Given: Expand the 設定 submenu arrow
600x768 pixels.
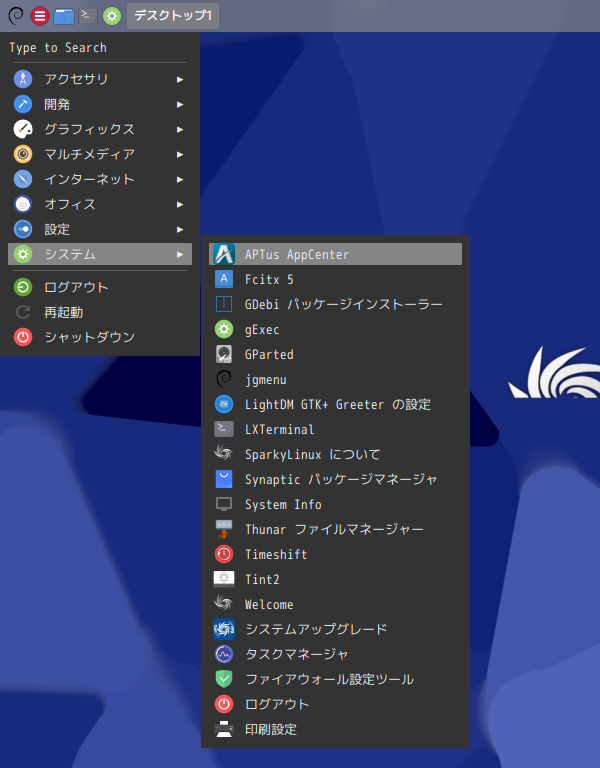Looking at the screenshot, I should click(180, 229).
